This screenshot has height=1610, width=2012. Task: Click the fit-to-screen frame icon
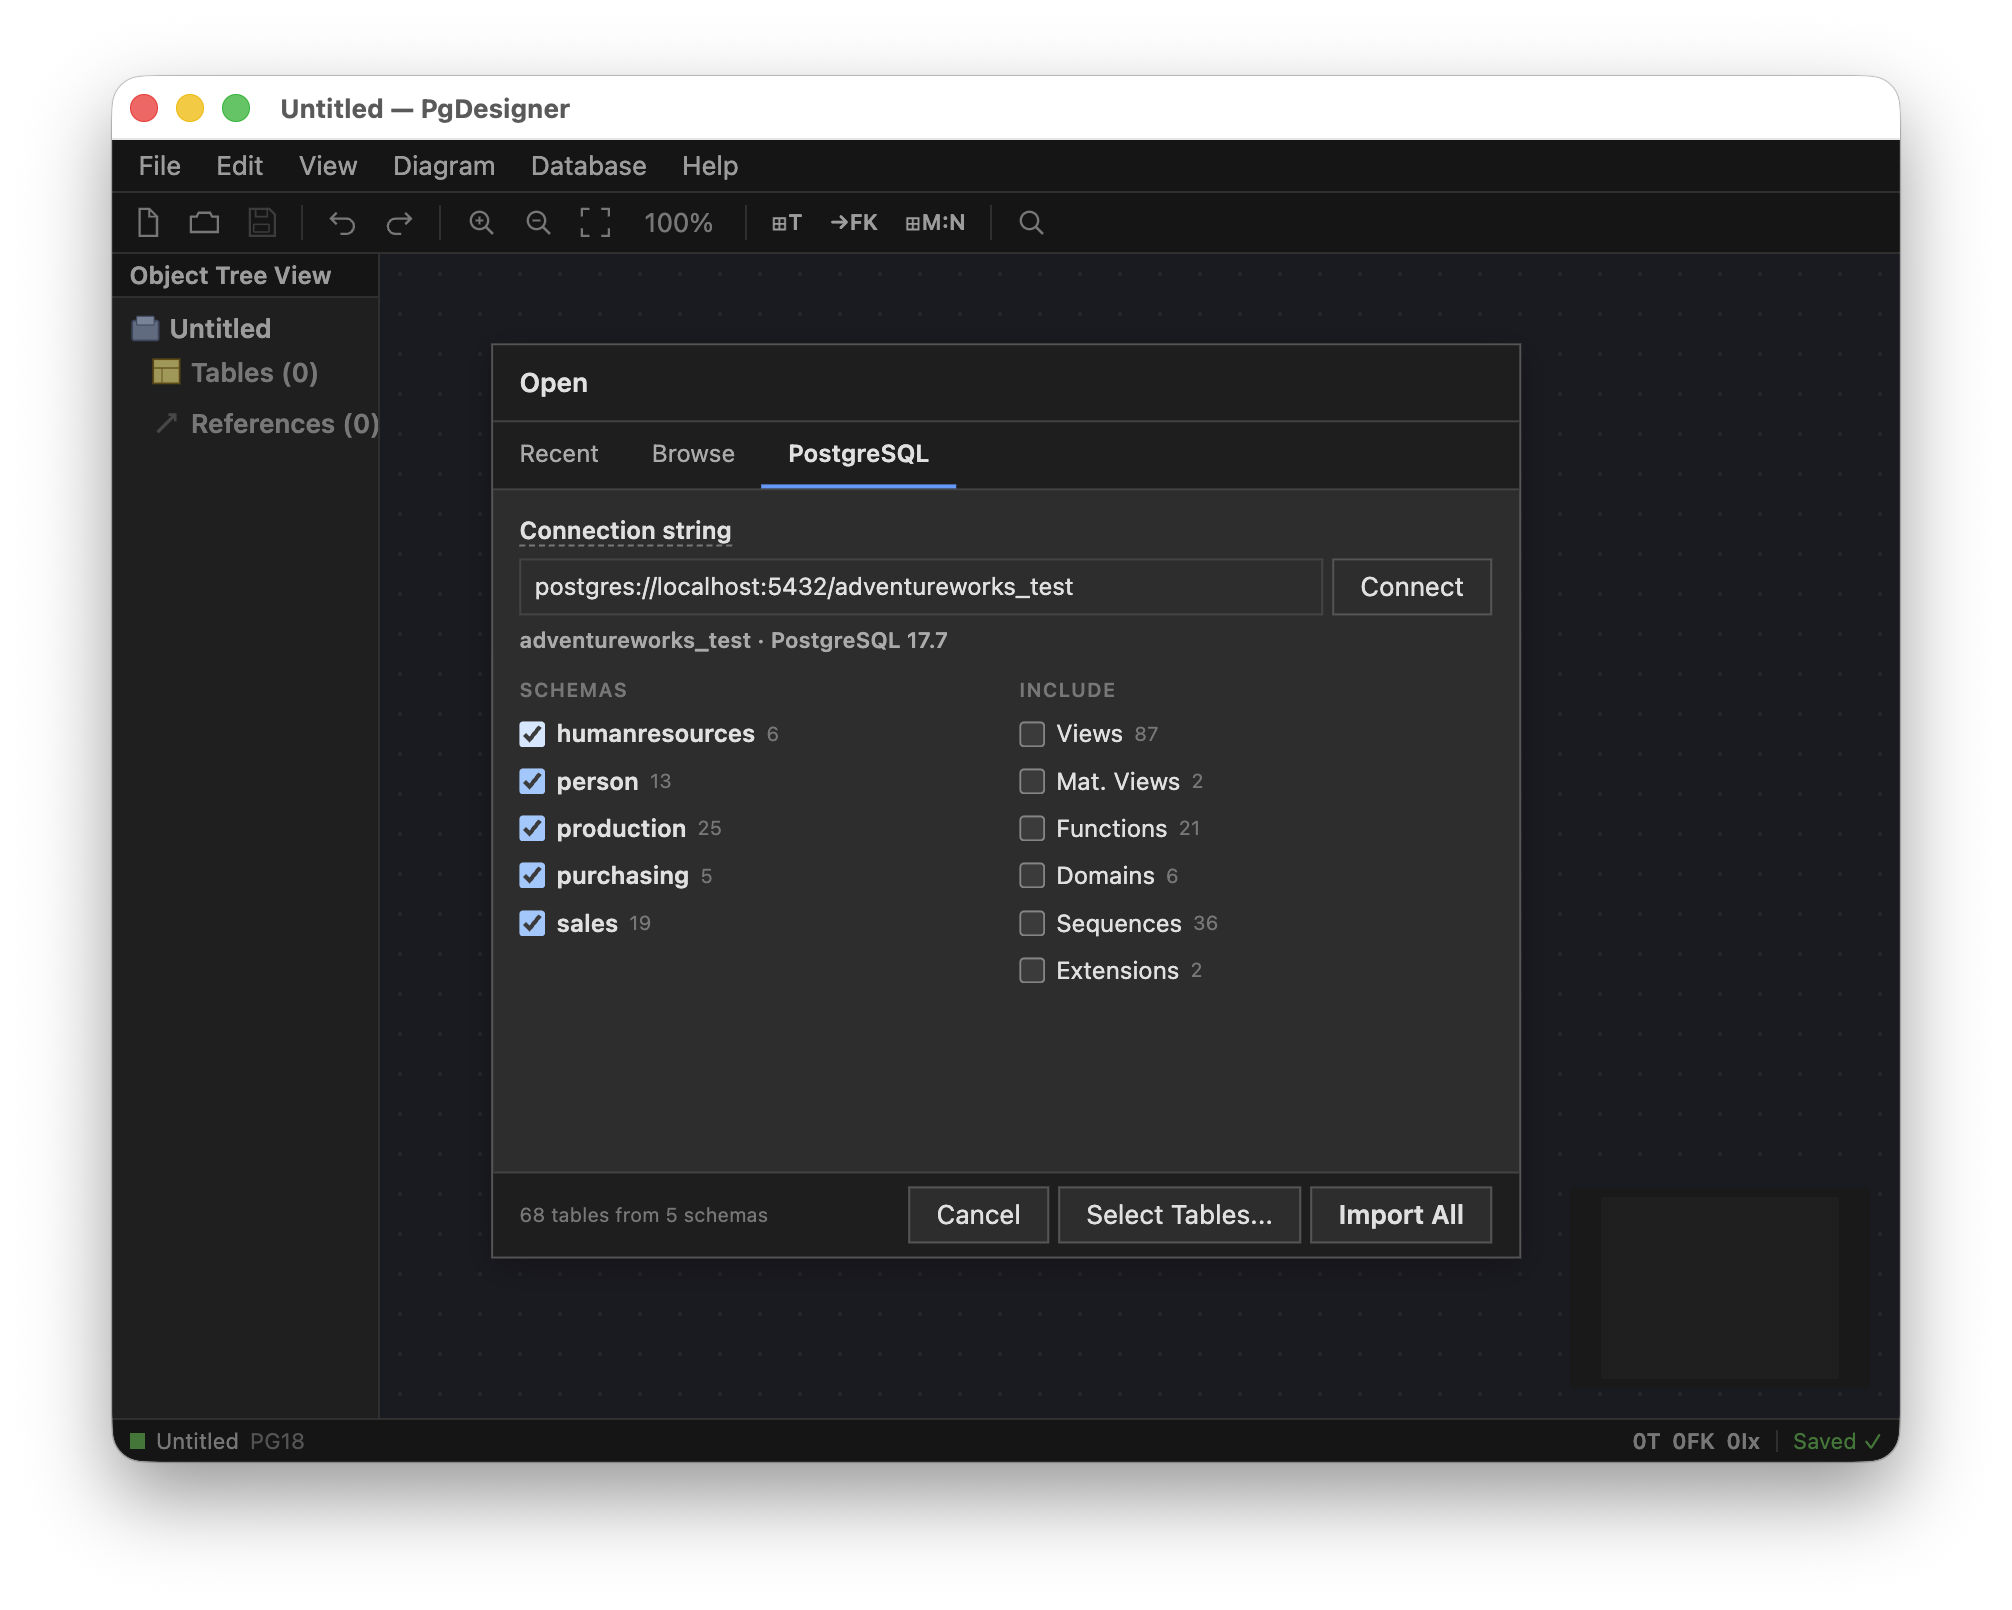pyautogui.click(x=595, y=222)
